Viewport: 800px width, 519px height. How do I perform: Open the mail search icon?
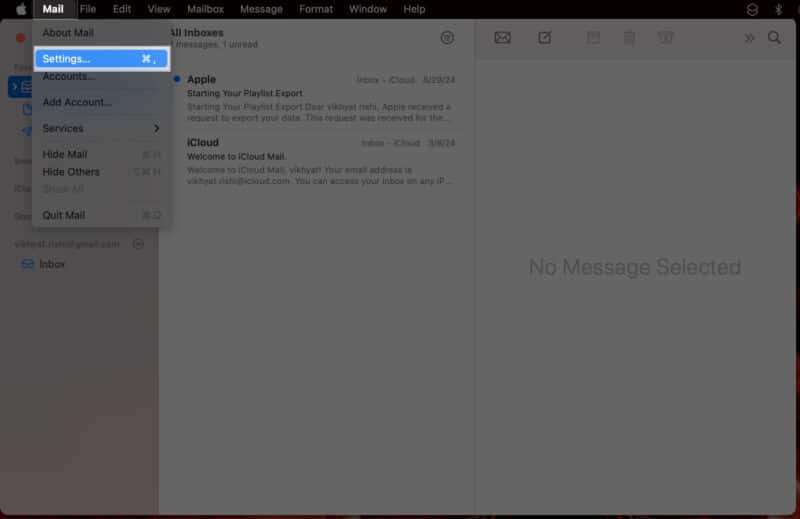pyautogui.click(x=774, y=37)
